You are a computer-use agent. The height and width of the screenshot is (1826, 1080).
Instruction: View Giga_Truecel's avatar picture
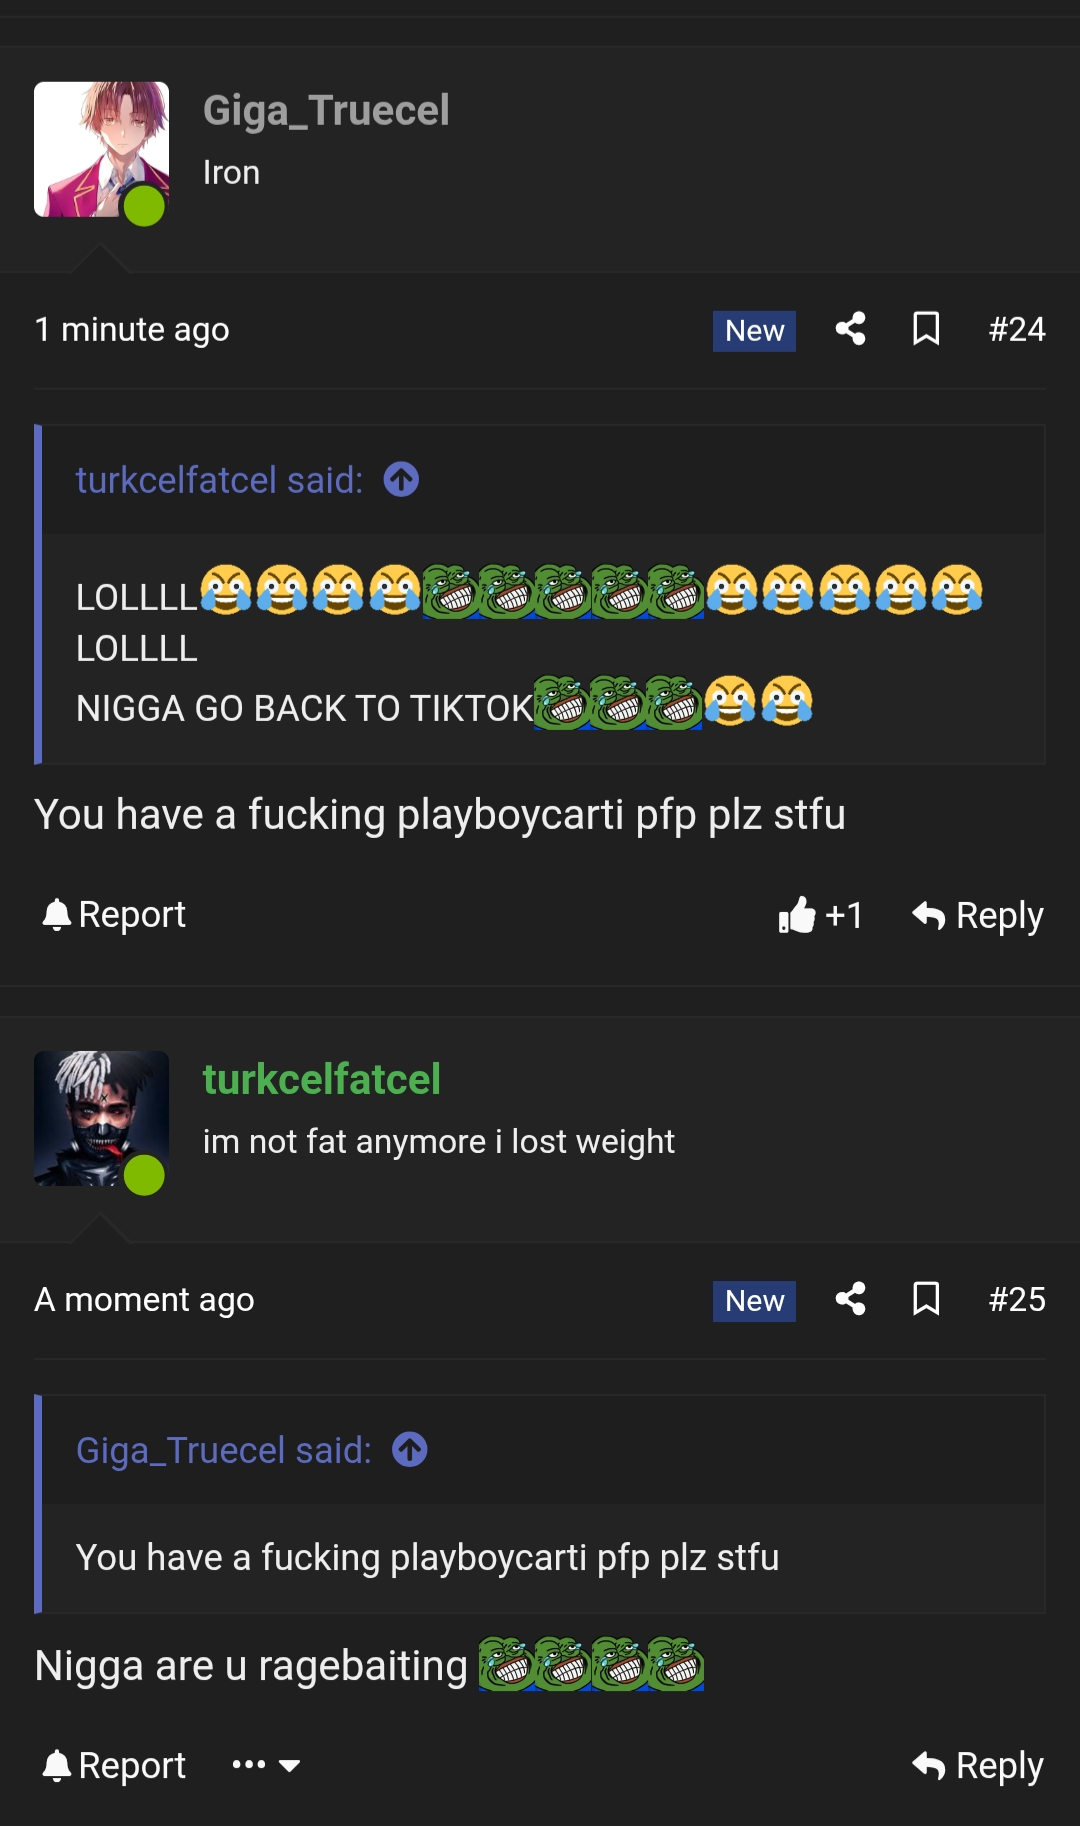[x=101, y=149]
